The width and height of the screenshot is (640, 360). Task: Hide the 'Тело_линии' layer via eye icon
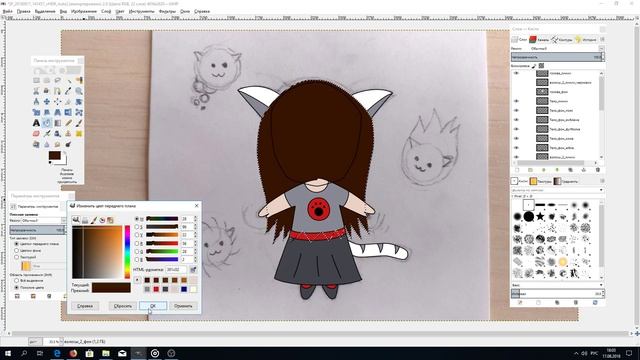(516, 101)
